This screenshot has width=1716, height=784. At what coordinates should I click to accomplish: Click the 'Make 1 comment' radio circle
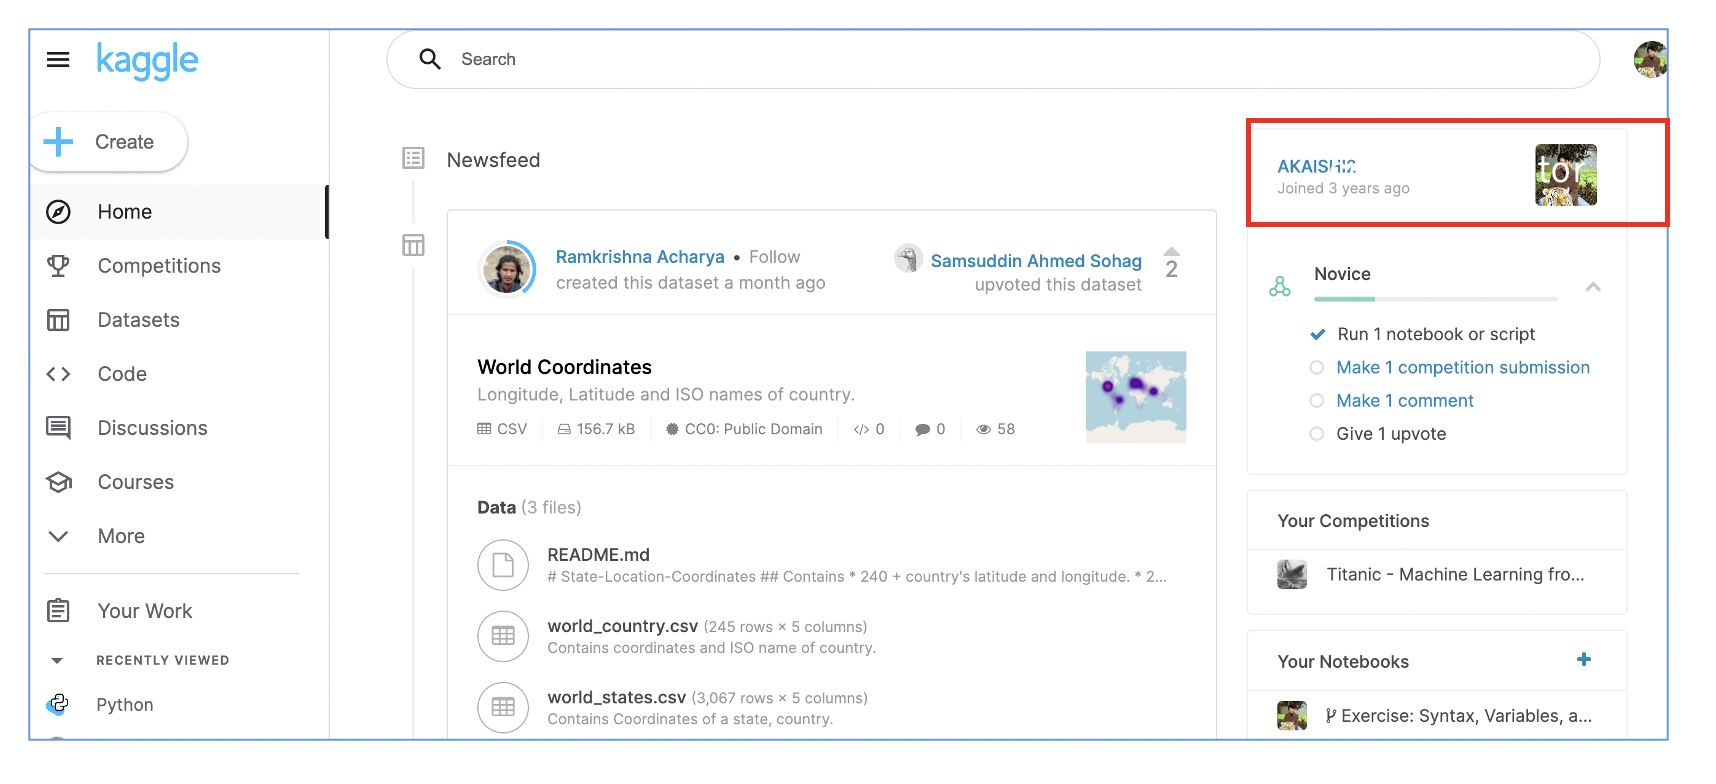[x=1317, y=401]
